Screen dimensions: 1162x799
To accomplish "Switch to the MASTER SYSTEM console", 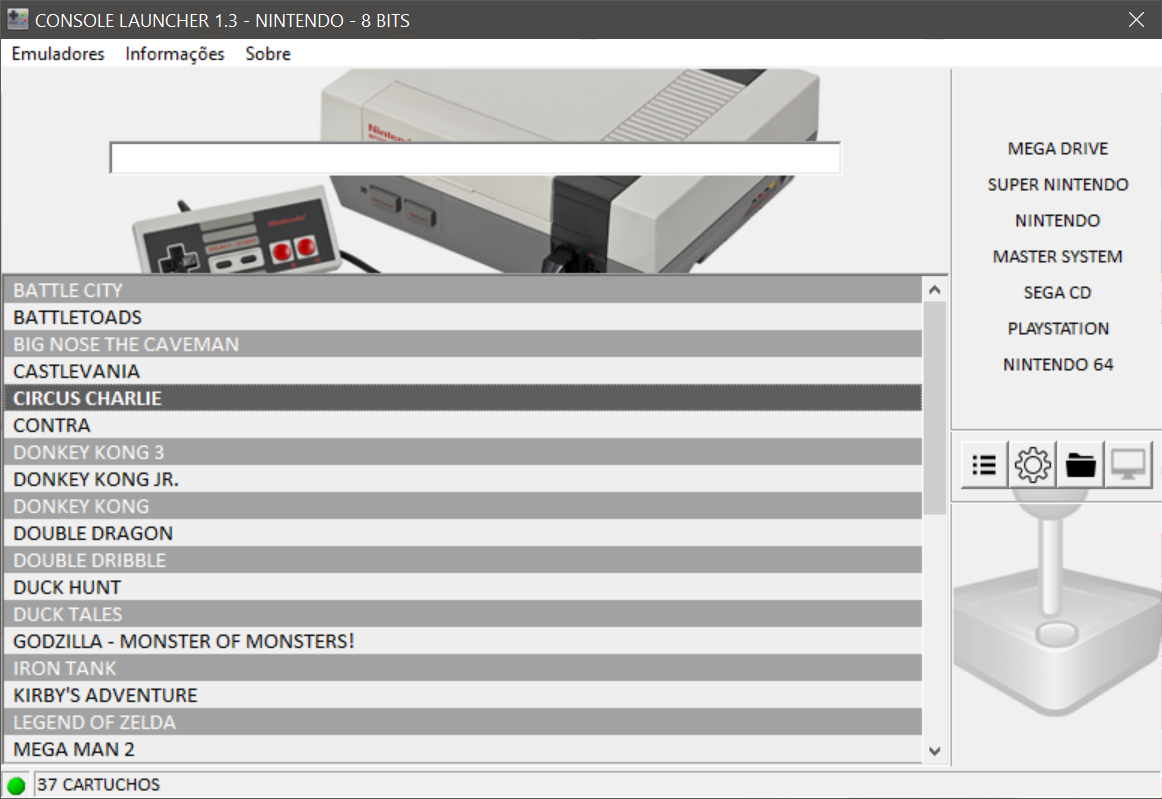I will click(x=1058, y=256).
